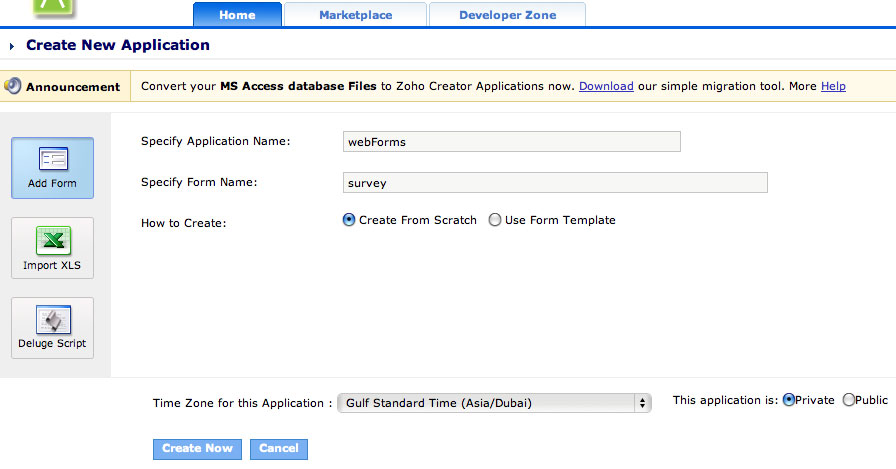Select Create From Scratch radio button
This screenshot has width=896, height=469.
click(349, 220)
